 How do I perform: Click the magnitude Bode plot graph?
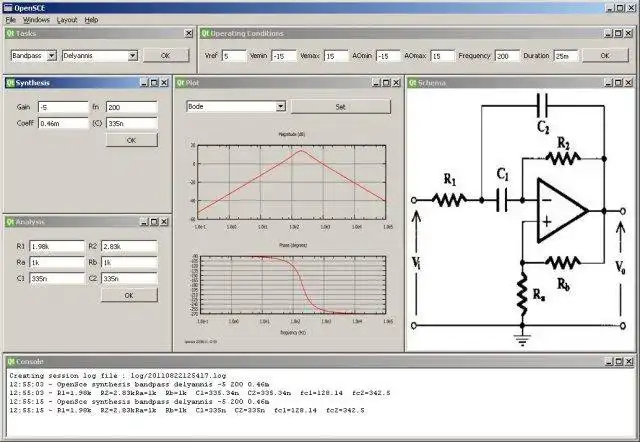click(x=291, y=182)
